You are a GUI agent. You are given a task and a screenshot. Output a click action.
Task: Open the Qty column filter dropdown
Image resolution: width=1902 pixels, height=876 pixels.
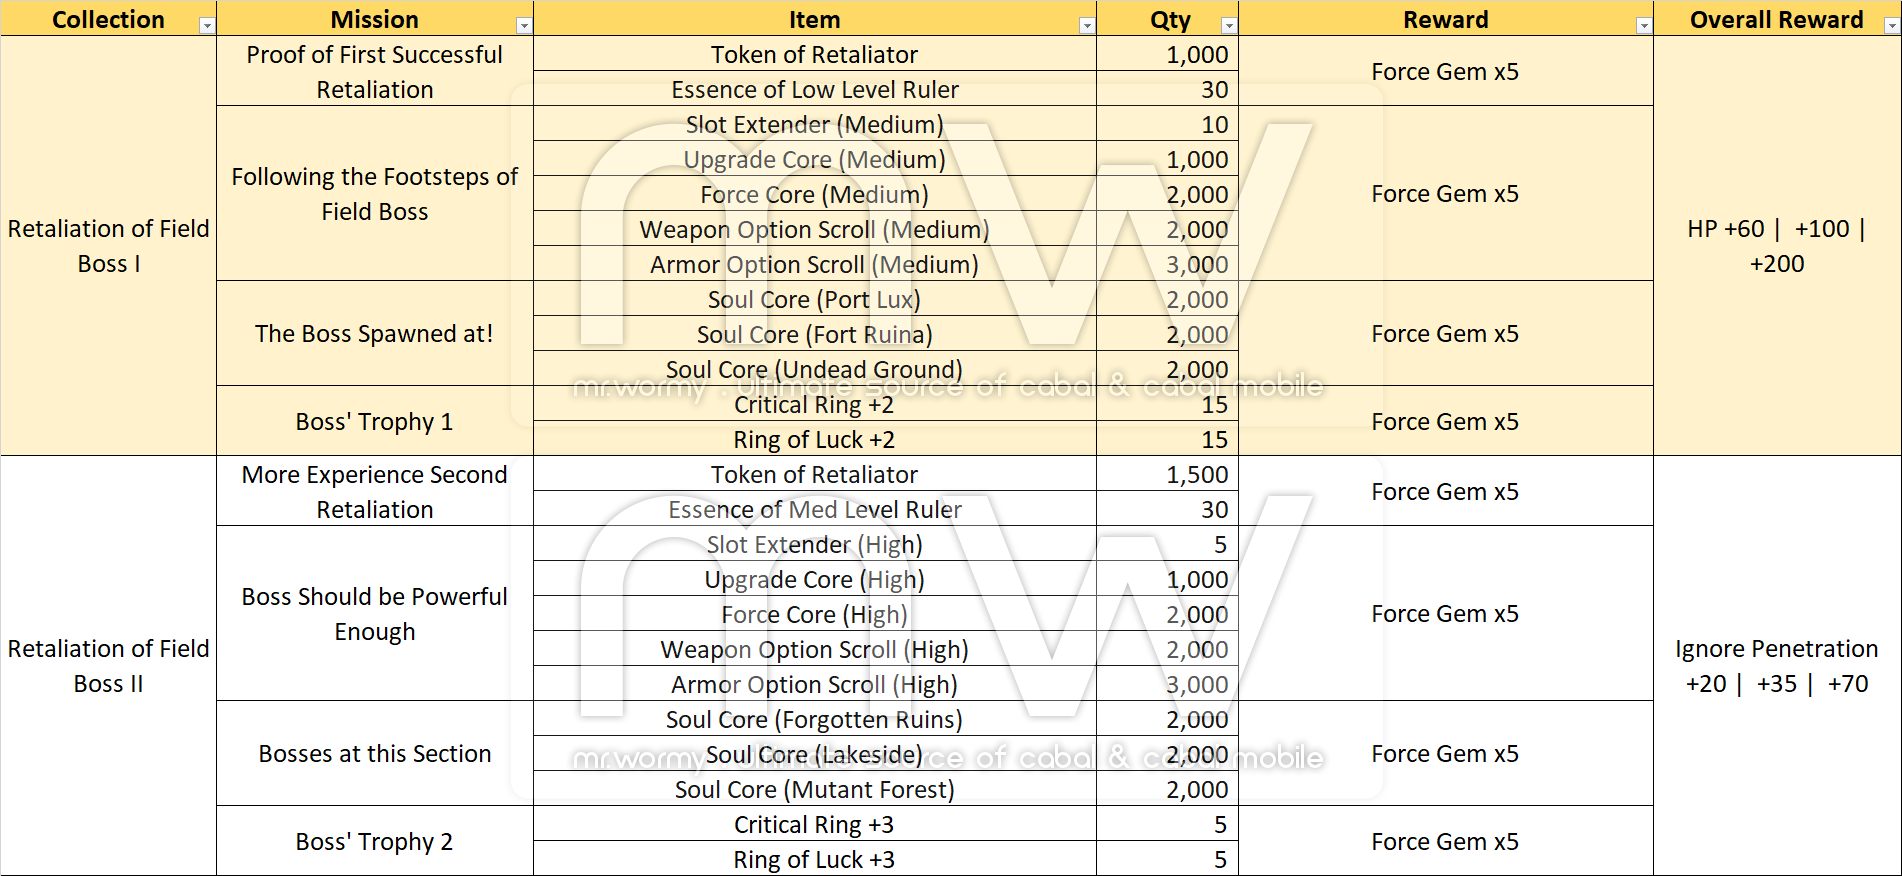click(1229, 26)
